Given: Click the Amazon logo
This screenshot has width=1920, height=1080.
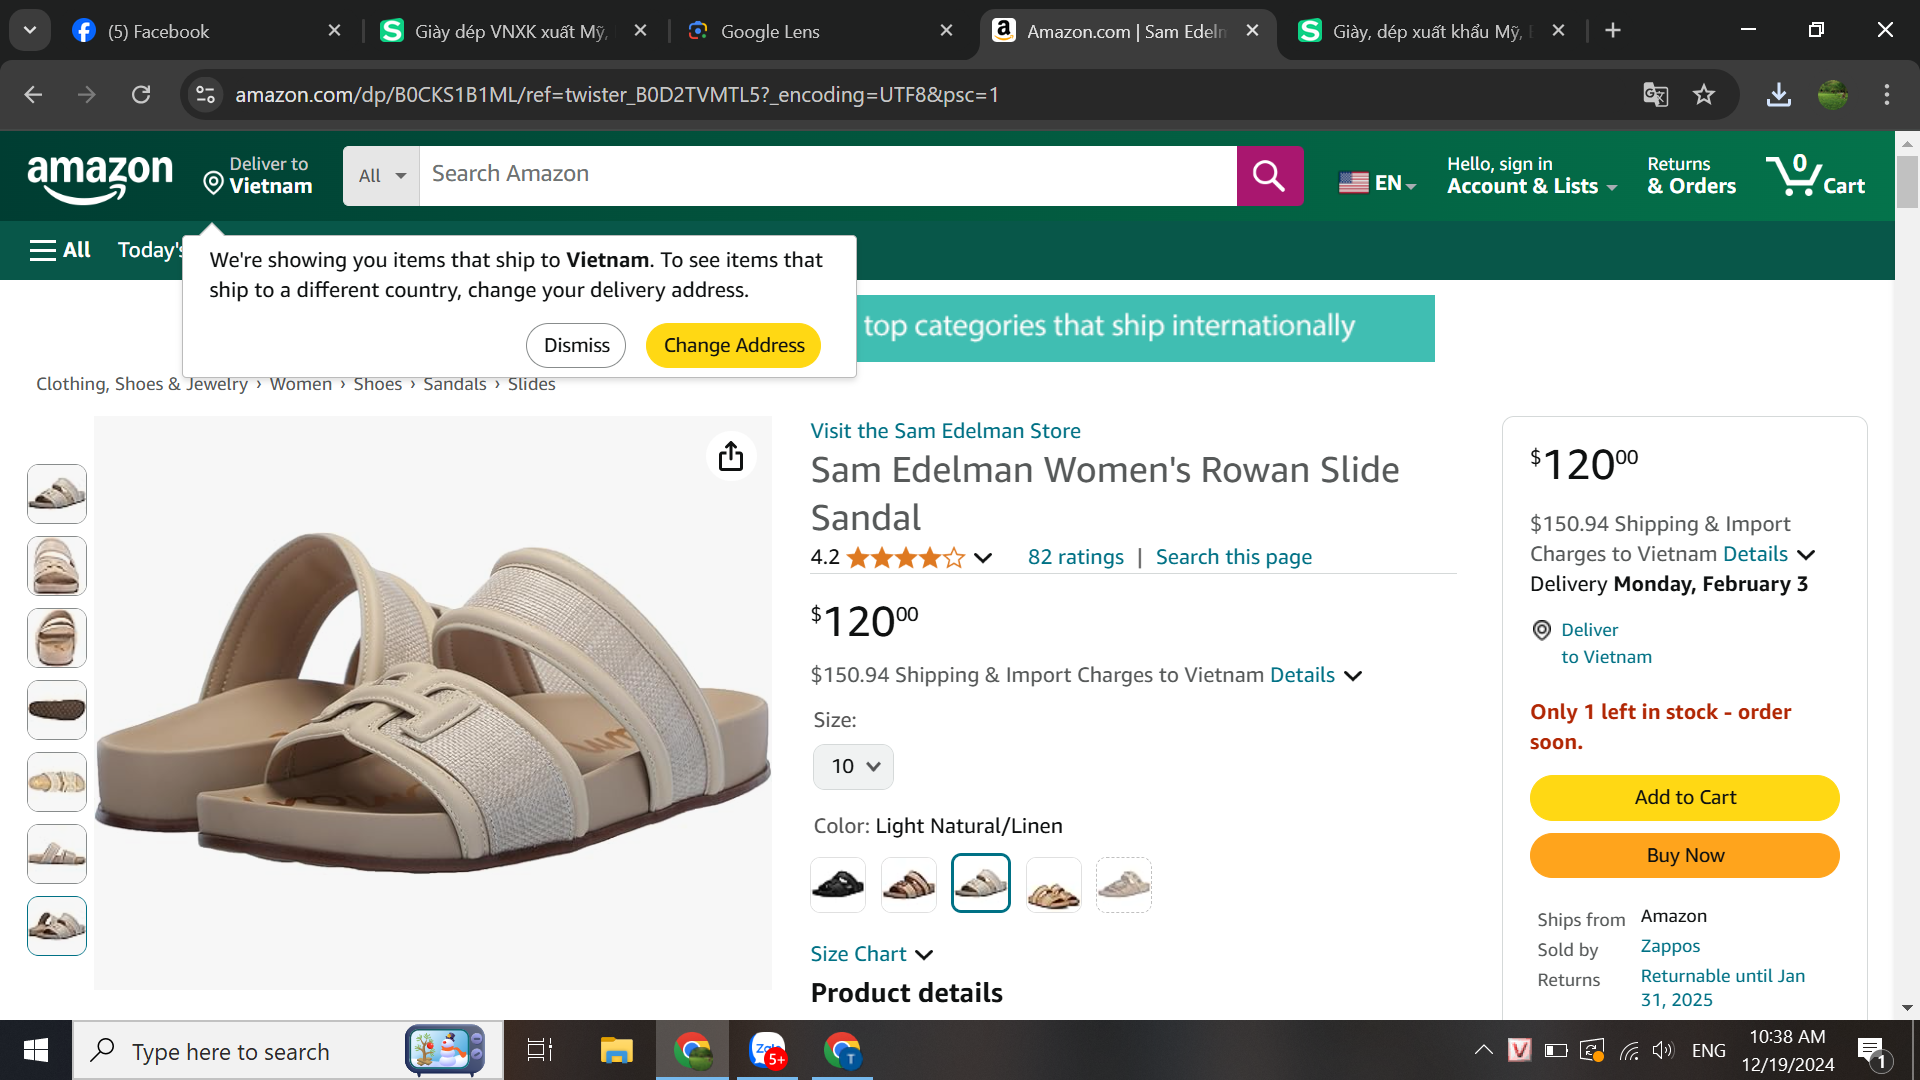Looking at the screenshot, I should point(100,177).
